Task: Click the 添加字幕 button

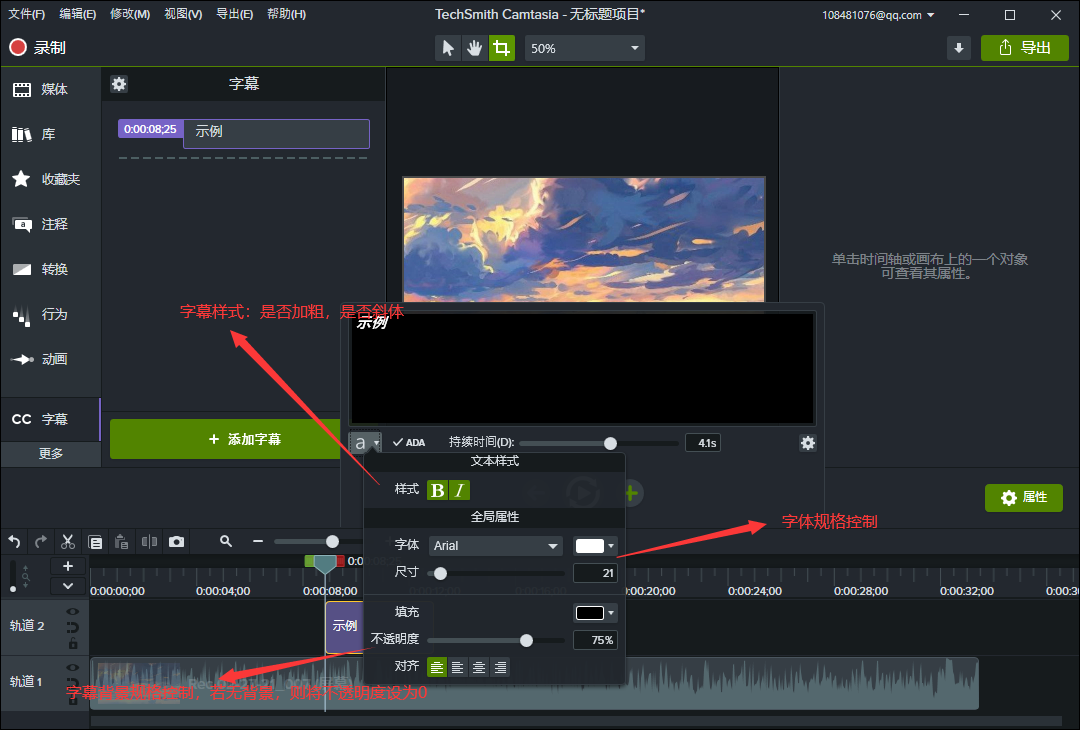Action: point(225,440)
